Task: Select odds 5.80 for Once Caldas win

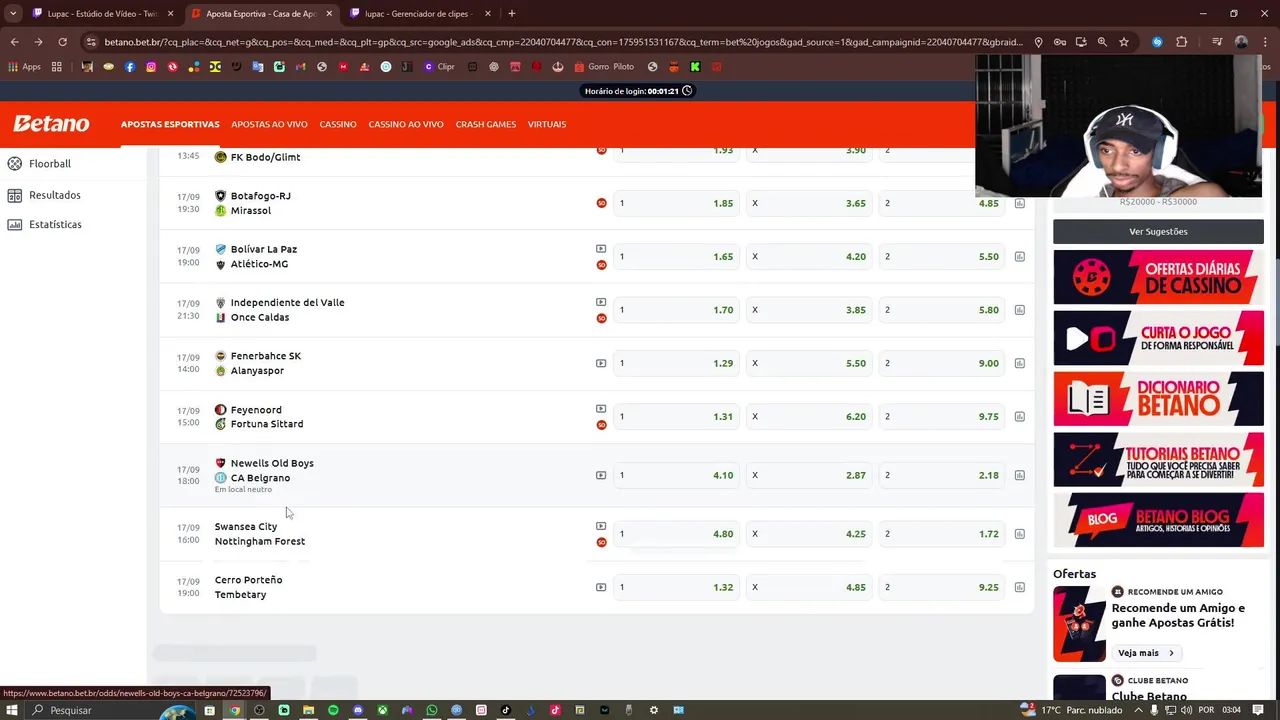Action: pos(942,310)
